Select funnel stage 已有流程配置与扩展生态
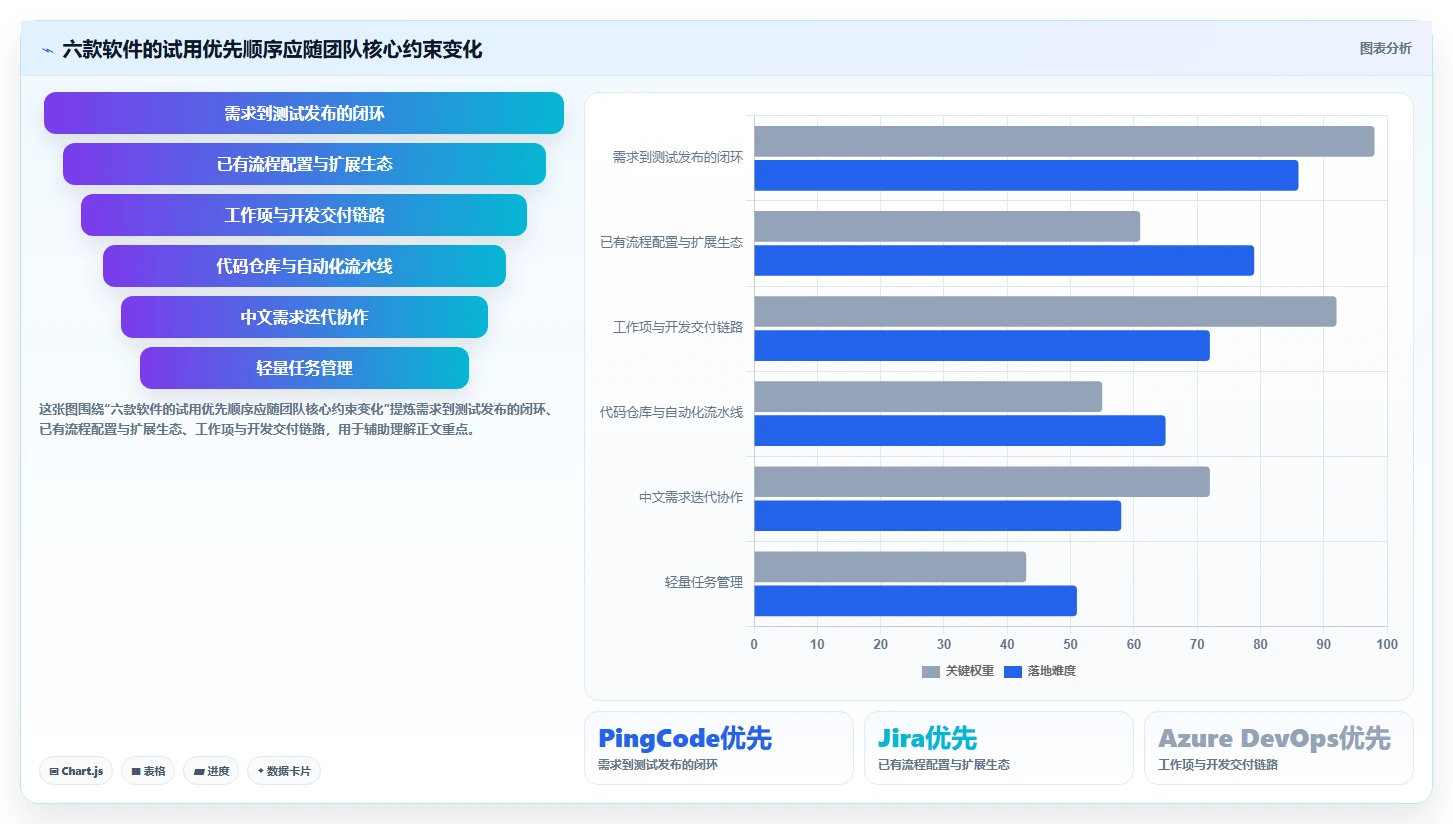 tap(304, 164)
